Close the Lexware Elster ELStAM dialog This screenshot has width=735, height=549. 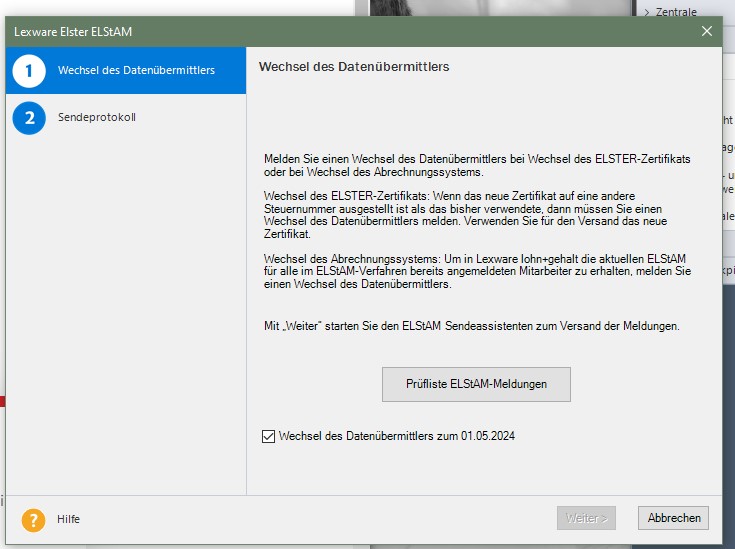click(707, 31)
